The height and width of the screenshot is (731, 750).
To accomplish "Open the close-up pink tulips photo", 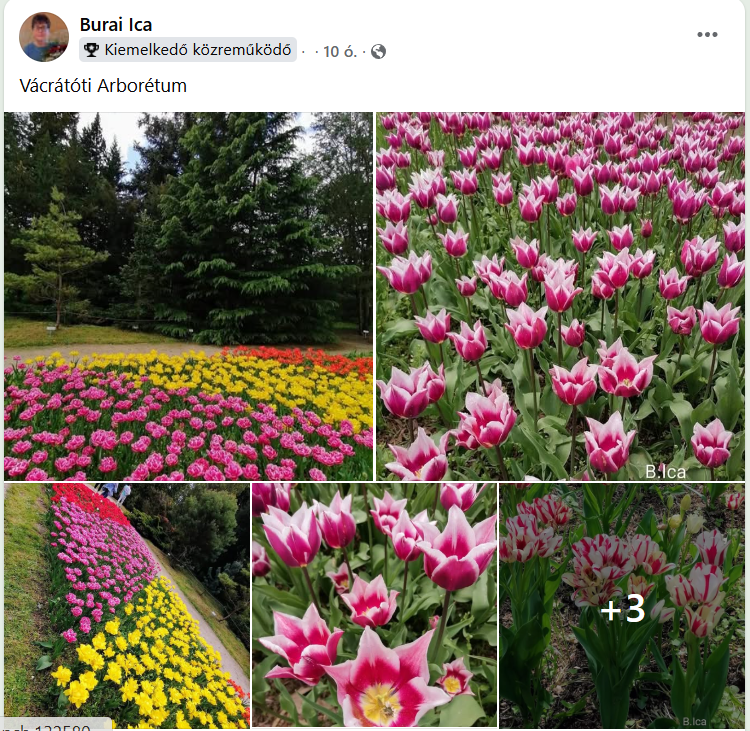I will [375, 606].
